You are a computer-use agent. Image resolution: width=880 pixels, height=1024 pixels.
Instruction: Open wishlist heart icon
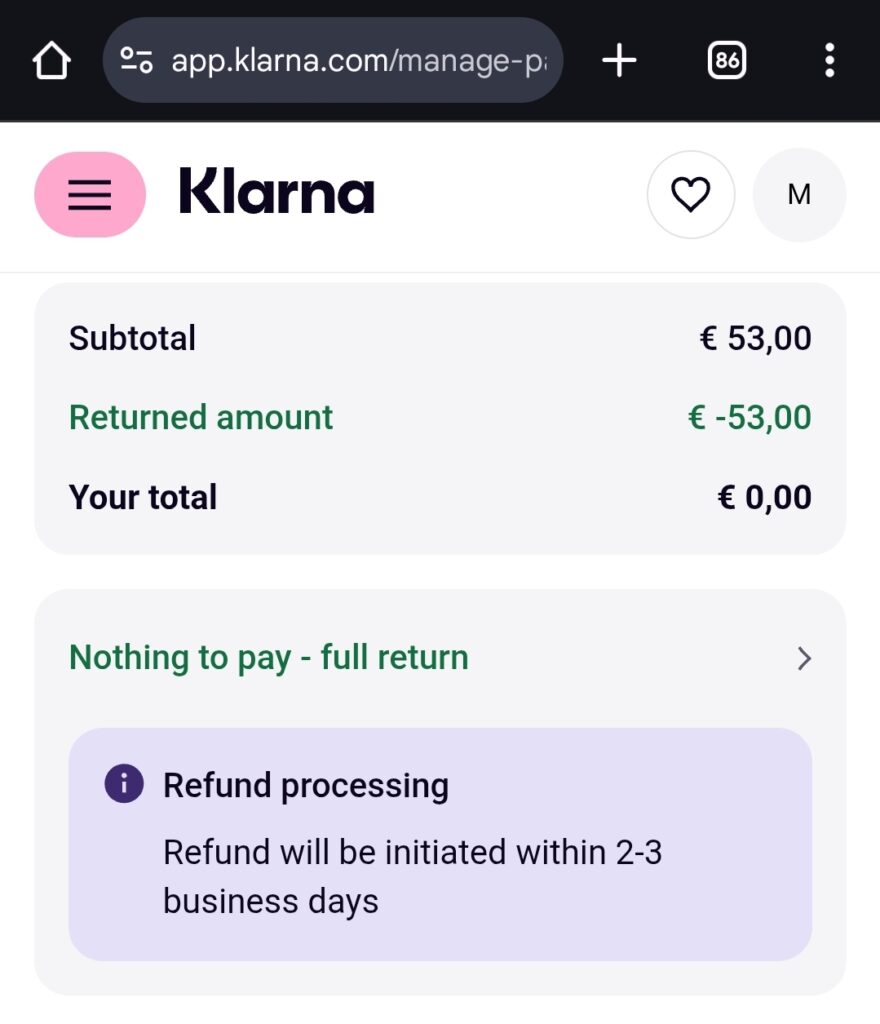point(691,195)
